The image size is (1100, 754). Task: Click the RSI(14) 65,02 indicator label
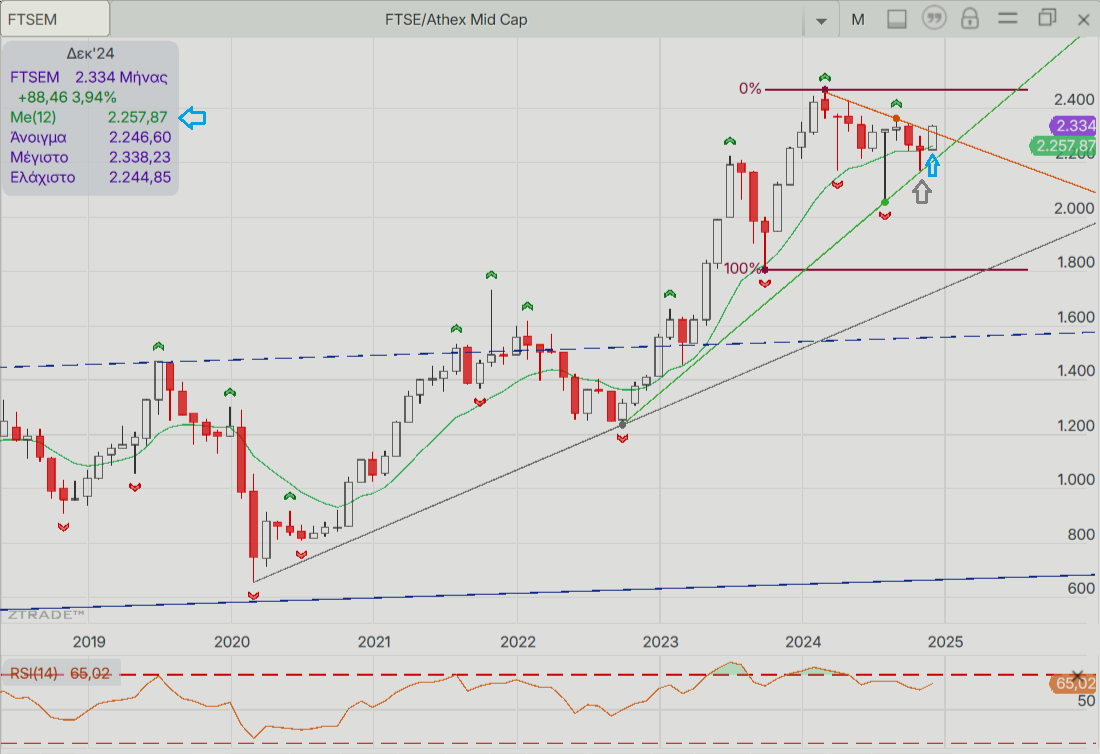click(x=60, y=673)
